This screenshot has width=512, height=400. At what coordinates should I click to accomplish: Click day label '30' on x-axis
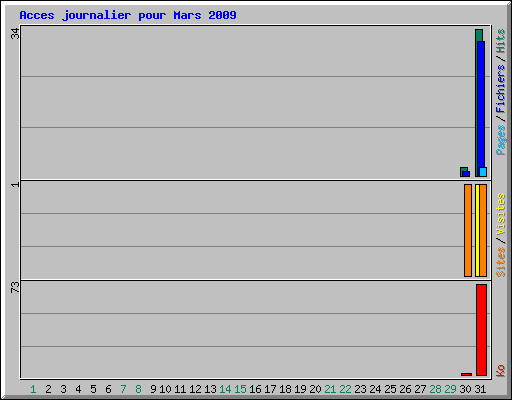click(x=465, y=389)
